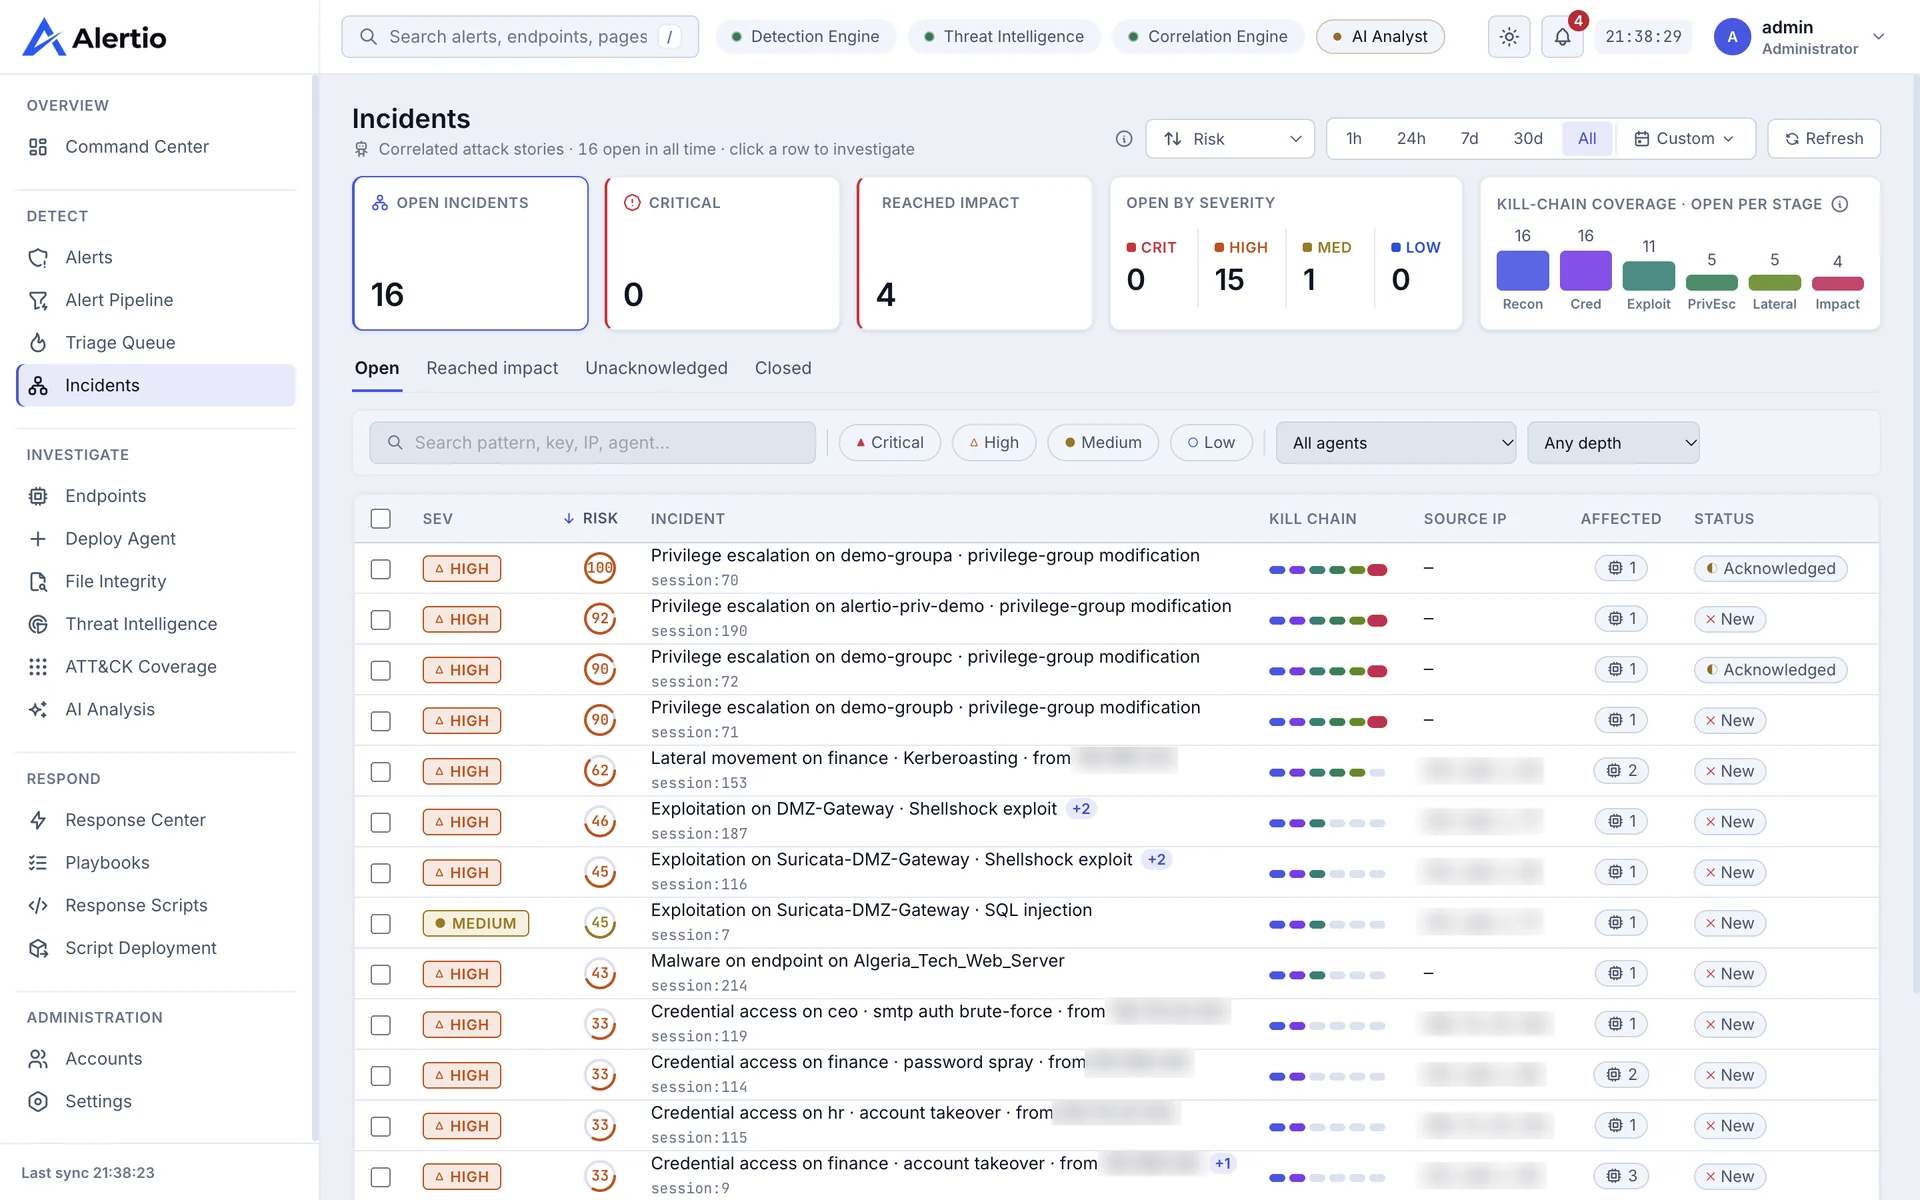Sort table by RISK column header
Image resolution: width=1920 pixels, height=1200 pixels.
[590, 519]
